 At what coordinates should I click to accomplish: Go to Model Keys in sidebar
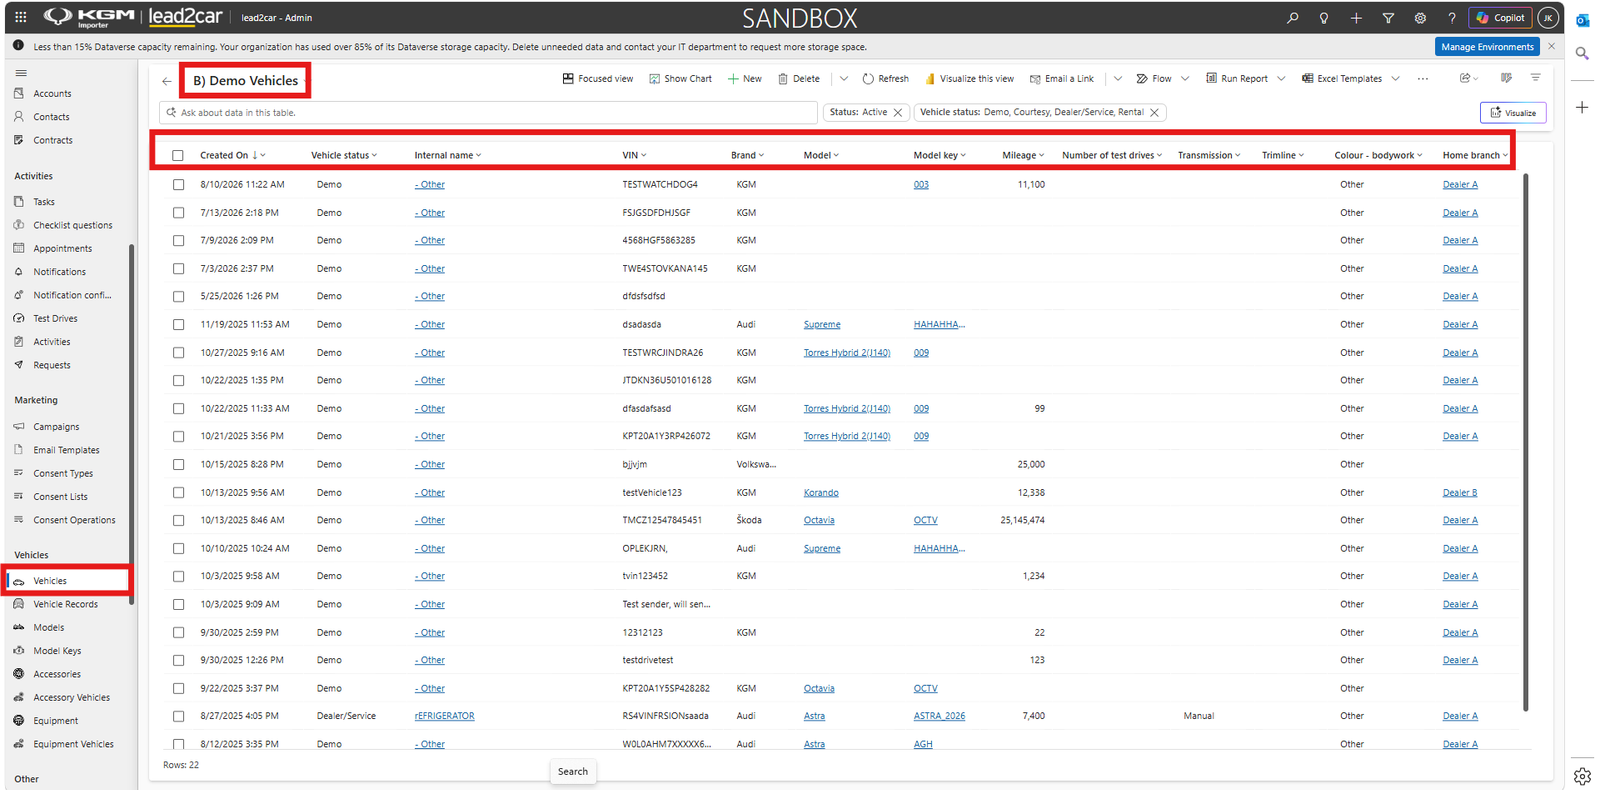pyautogui.click(x=57, y=650)
